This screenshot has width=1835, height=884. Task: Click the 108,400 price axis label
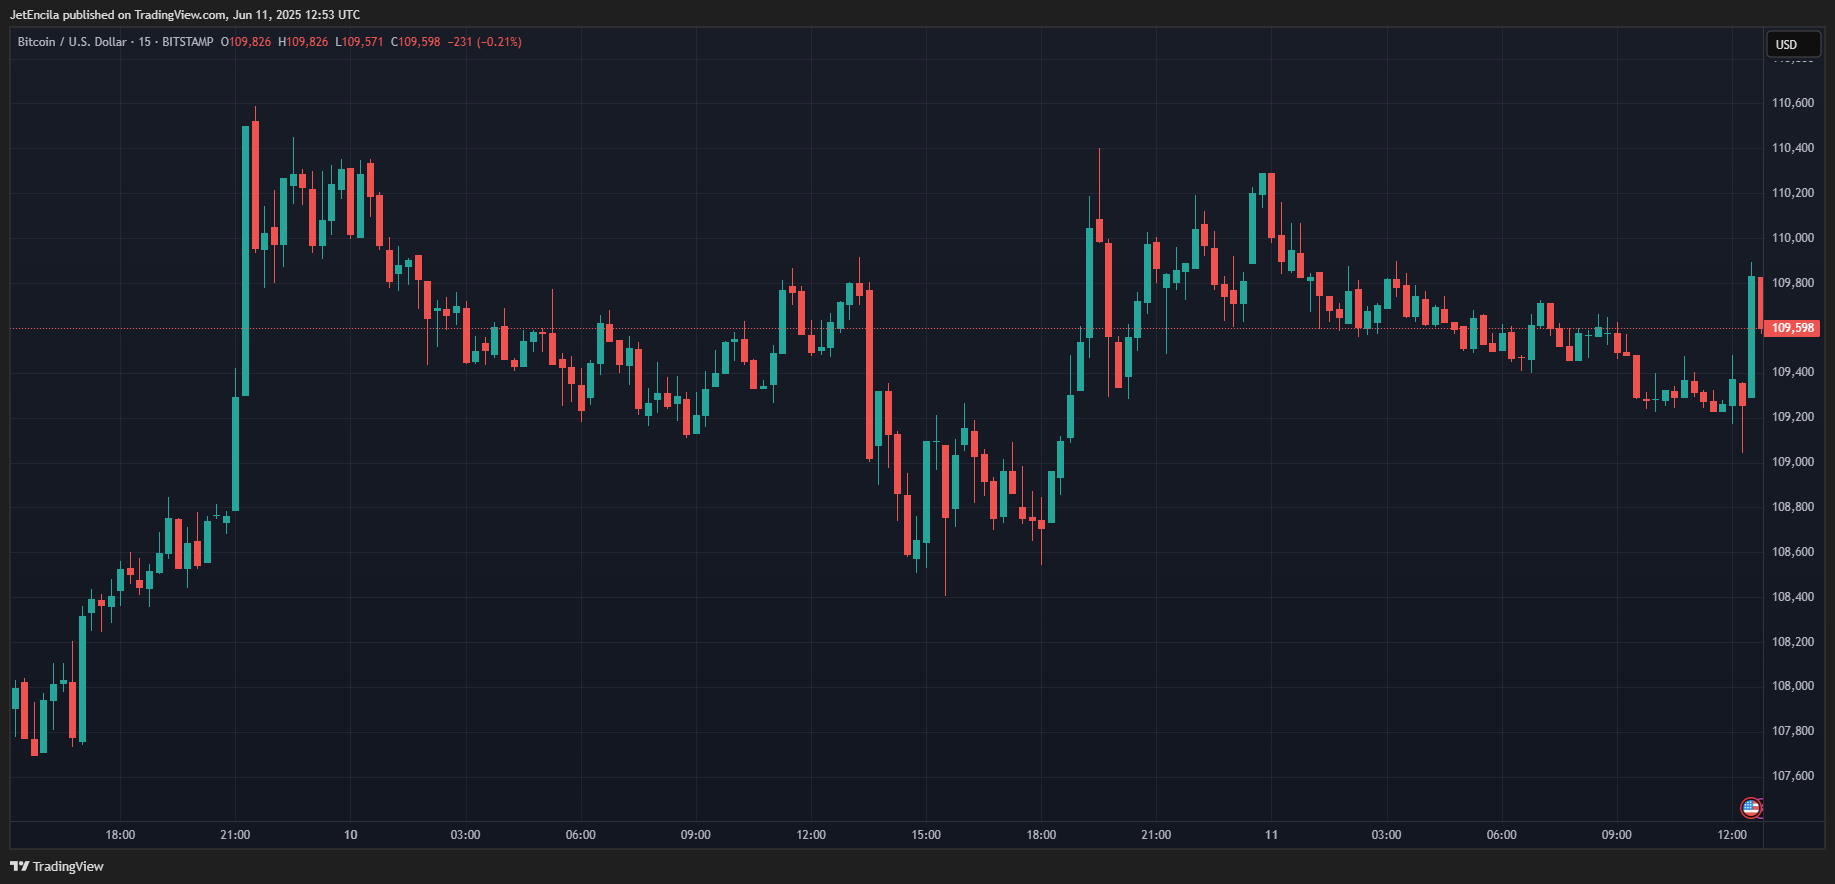tap(1793, 597)
